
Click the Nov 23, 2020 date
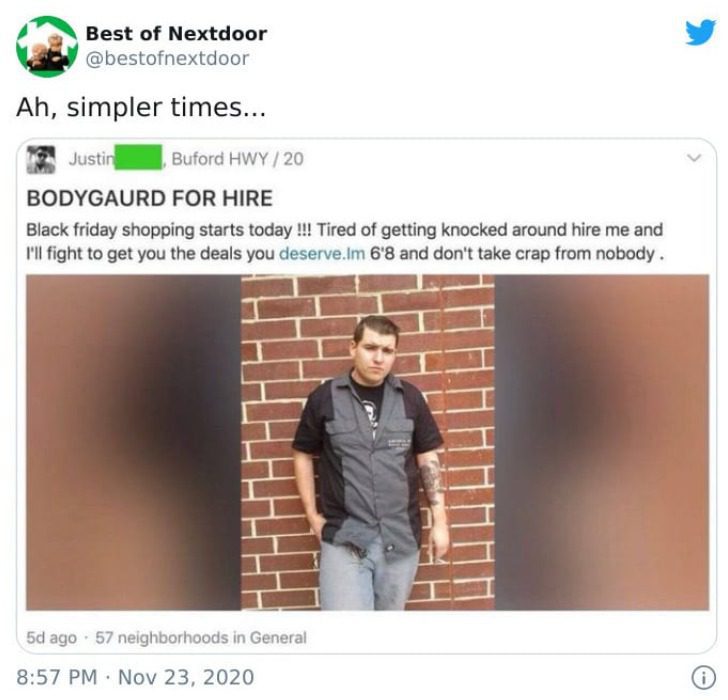(x=186, y=677)
